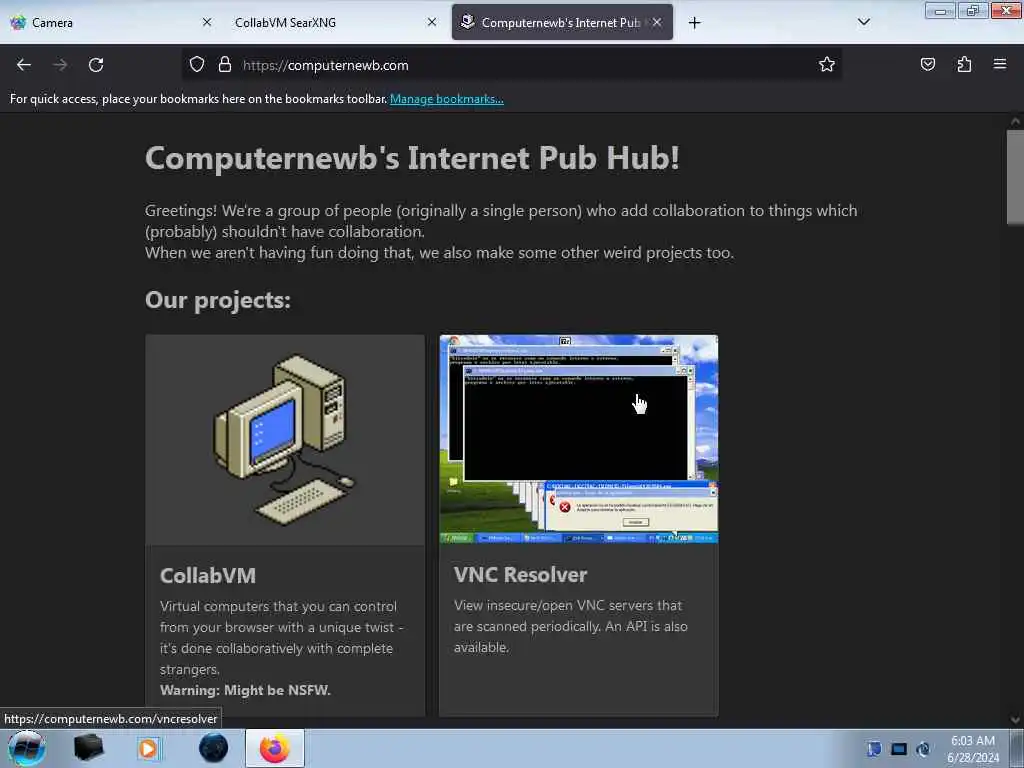Open the Save to Pocket button
Viewport: 1024px width, 768px height.
[x=927, y=64]
